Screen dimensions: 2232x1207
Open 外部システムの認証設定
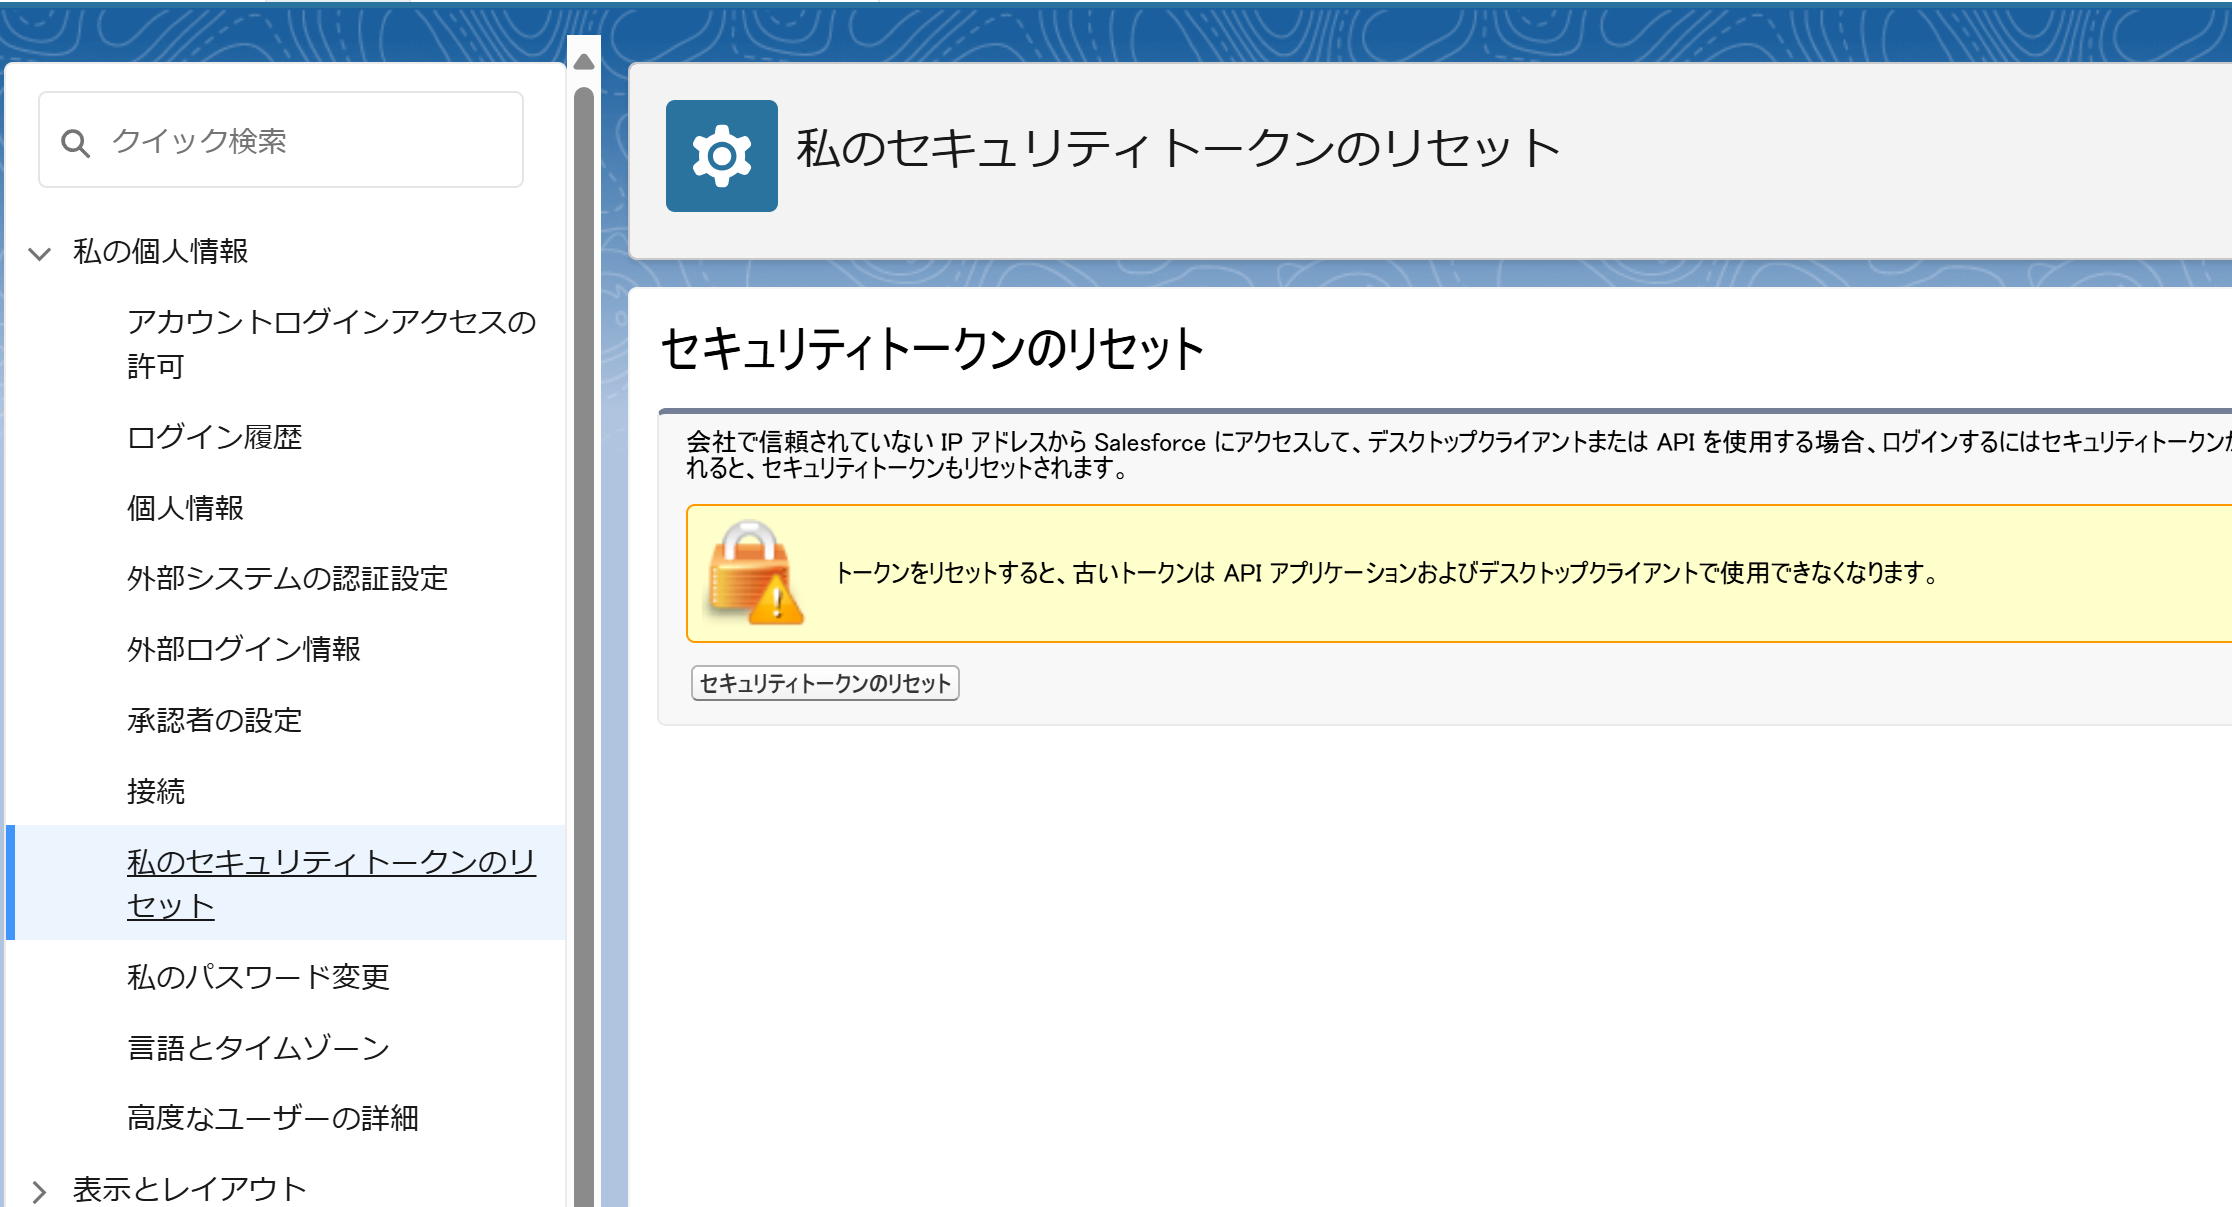click(287, 578)
